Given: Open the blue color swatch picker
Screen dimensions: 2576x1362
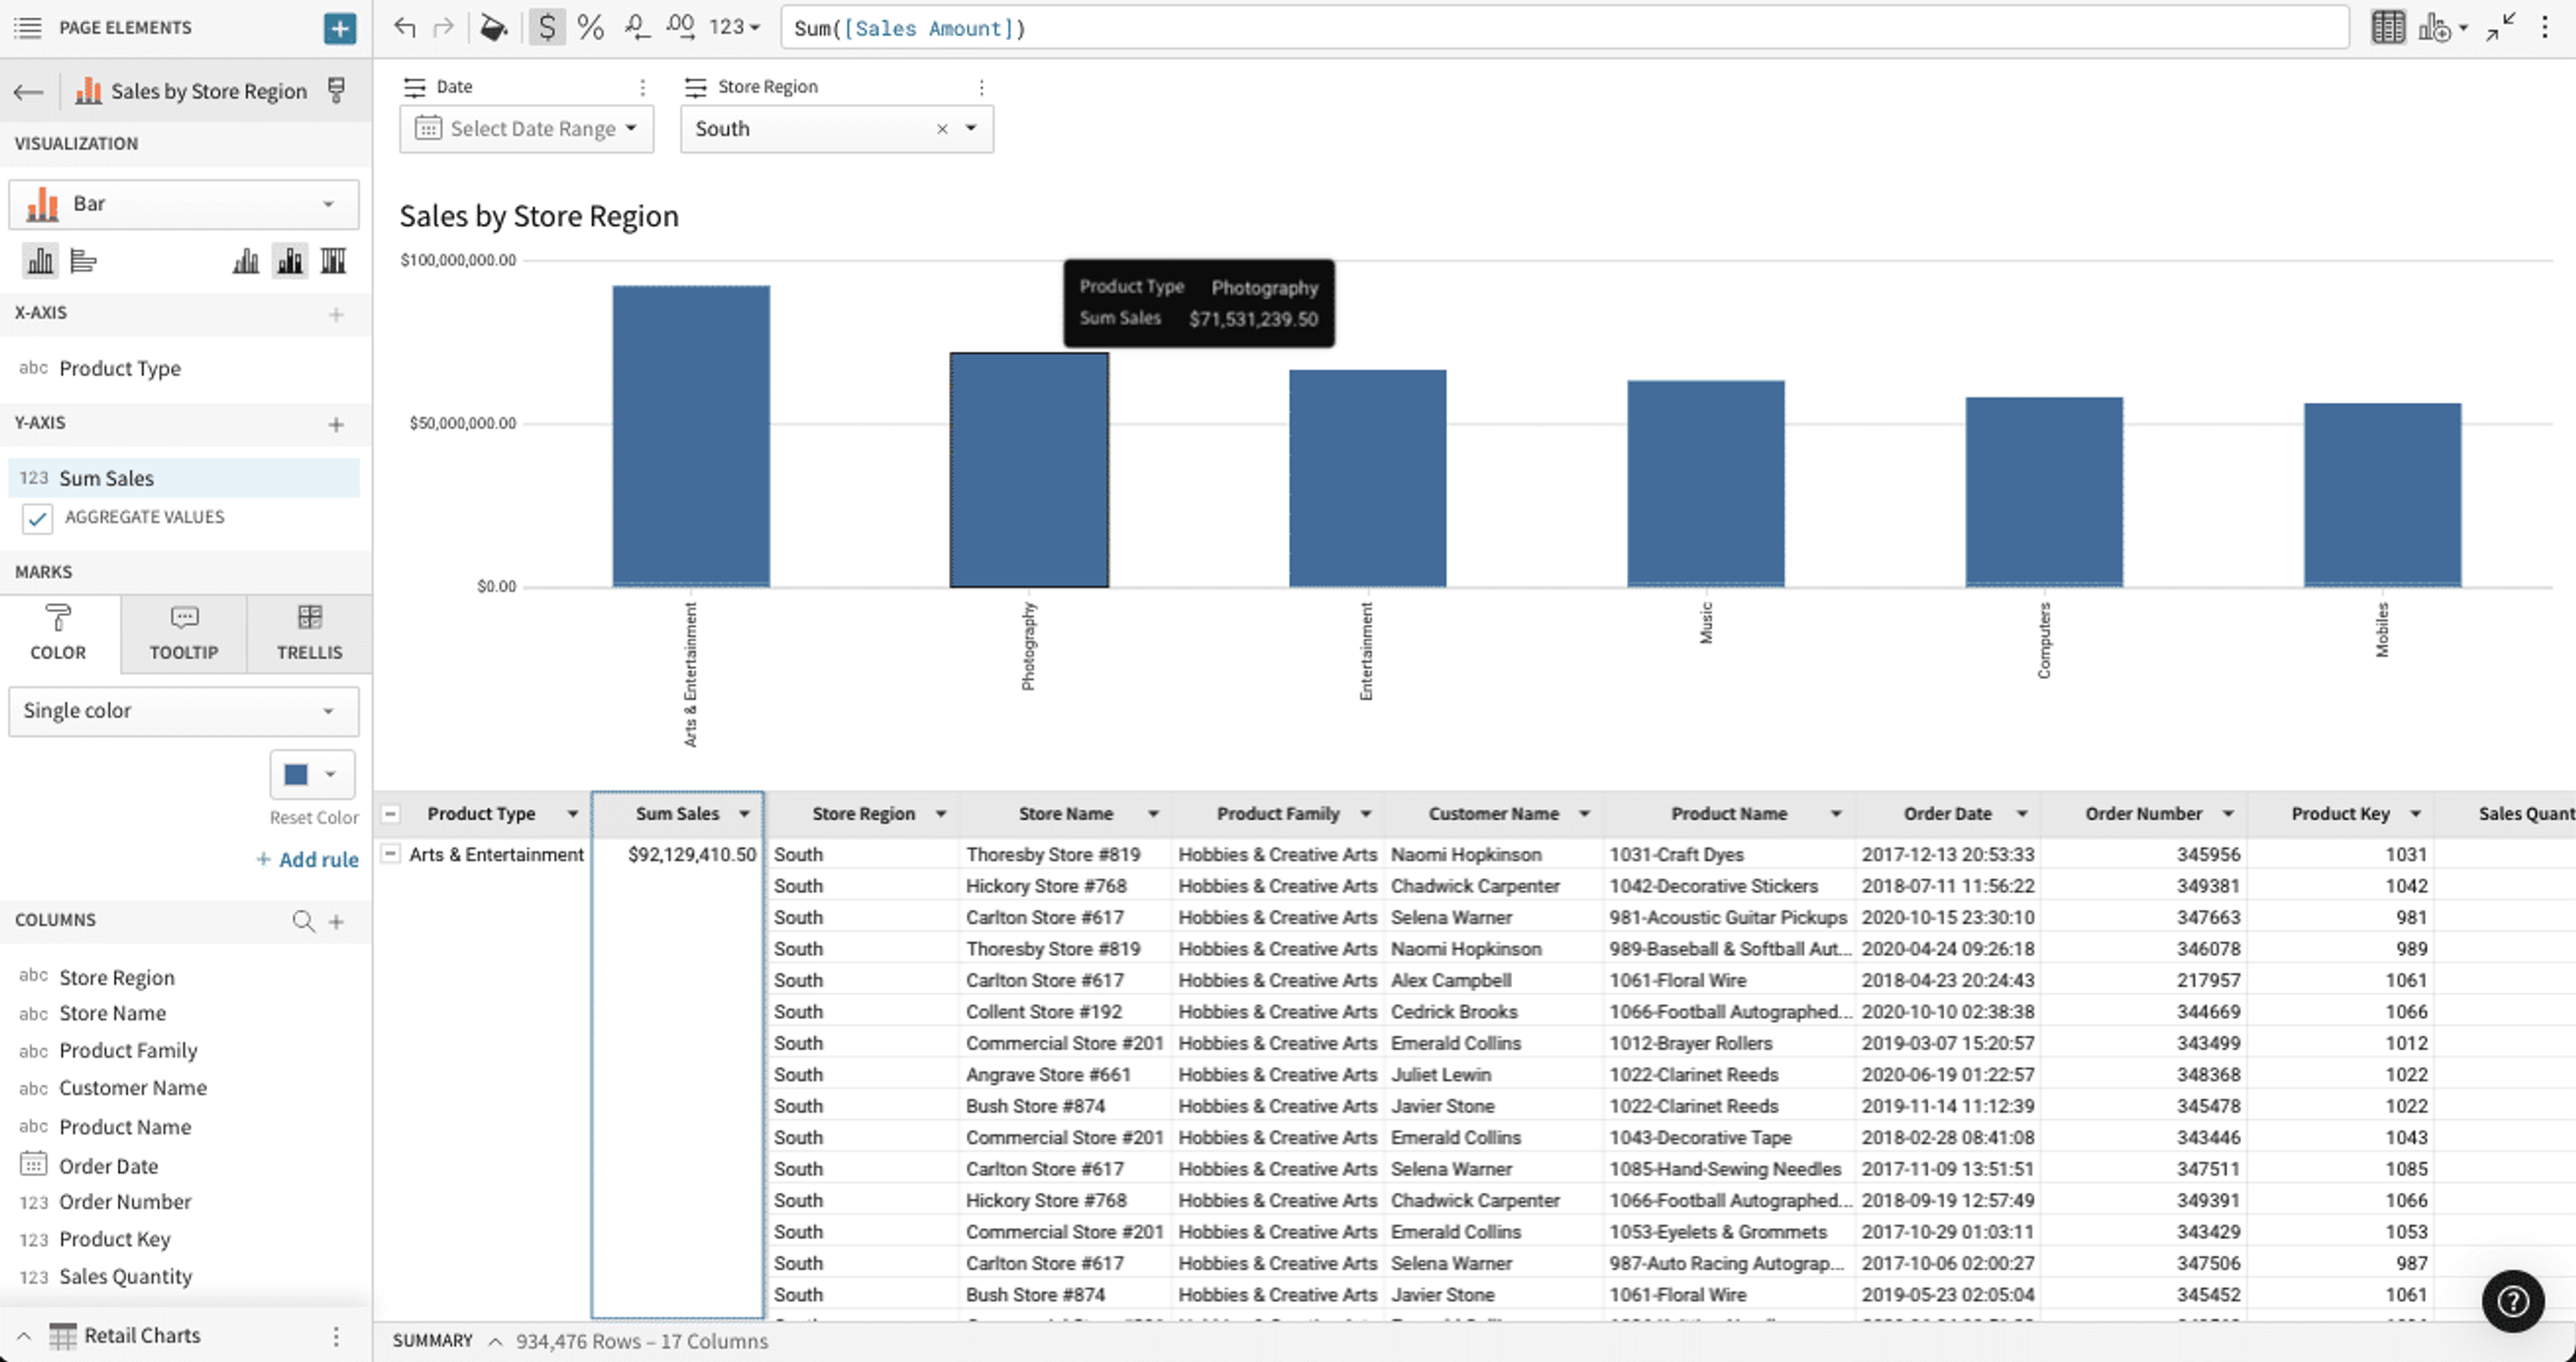Looking at the screenshot, I should pos(312,774).
